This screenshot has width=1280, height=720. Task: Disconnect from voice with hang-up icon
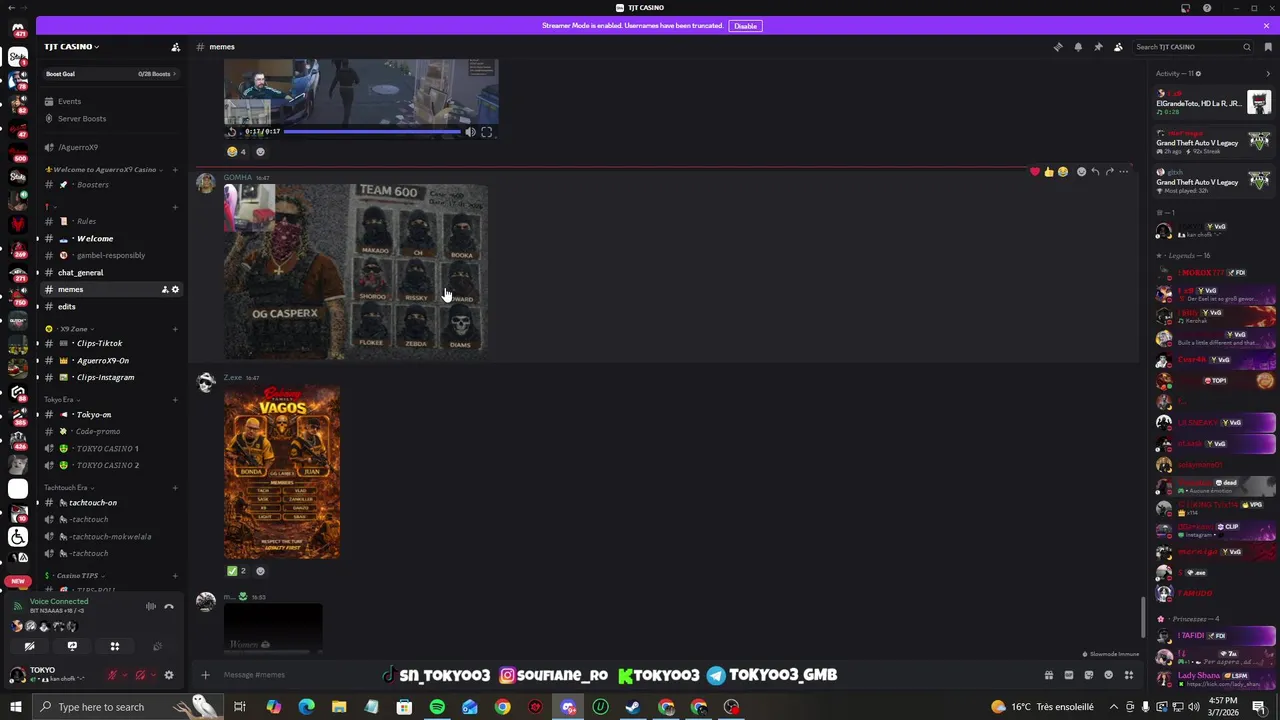[x=169, y=606]
